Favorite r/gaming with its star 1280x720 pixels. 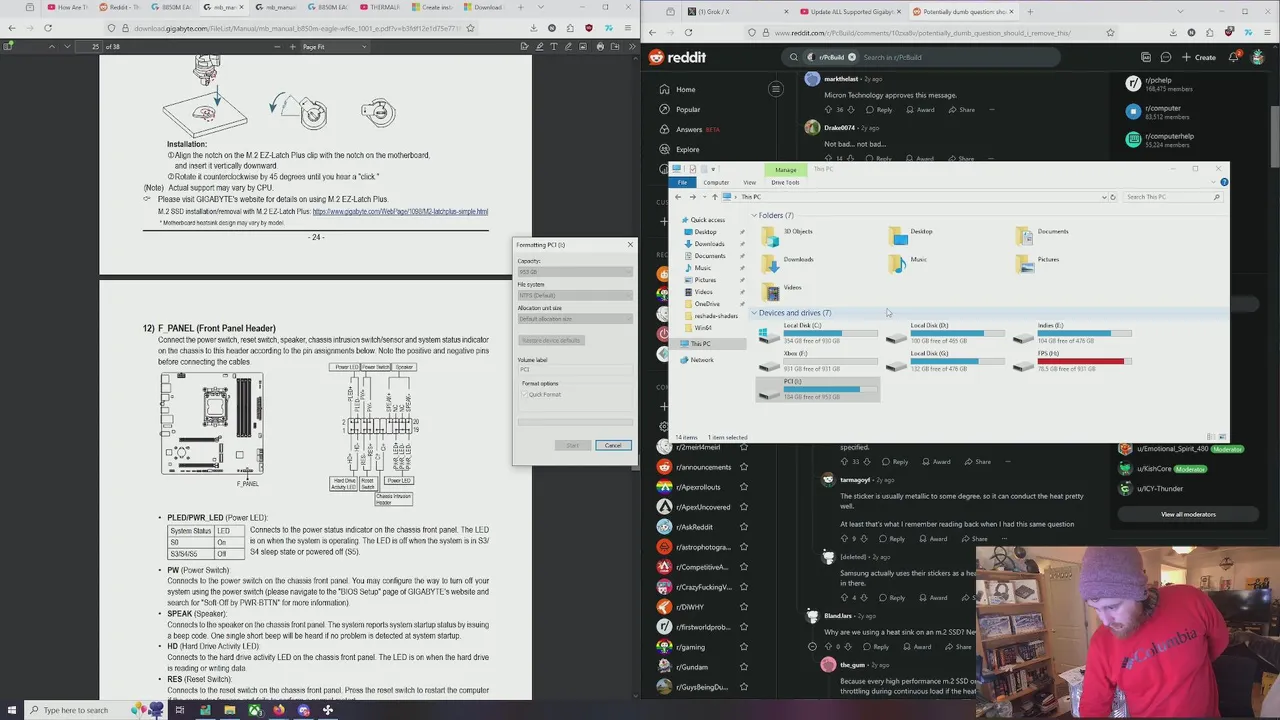click(x=743, y=647)
